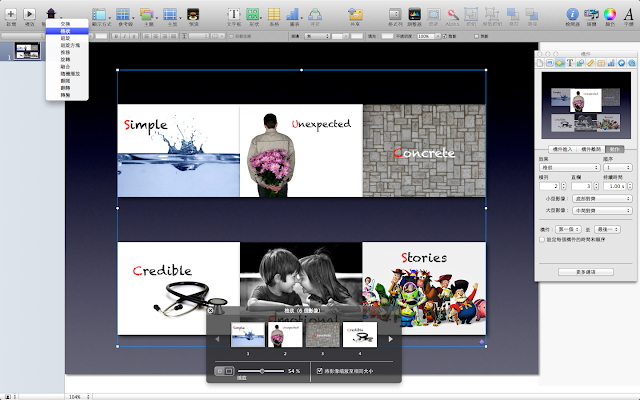Screen dimensions: 640x400
Task: Open the 第一個 first build dropdown
Action: pos(568,229)
